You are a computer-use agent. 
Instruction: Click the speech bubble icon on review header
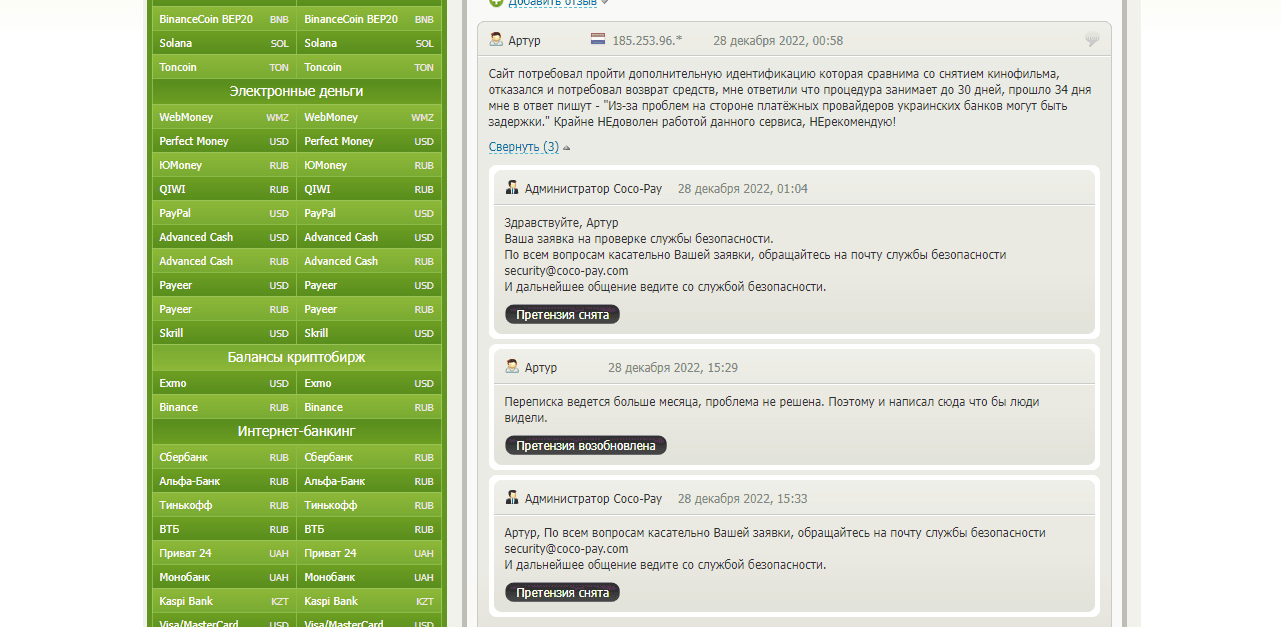point(1092,40)
